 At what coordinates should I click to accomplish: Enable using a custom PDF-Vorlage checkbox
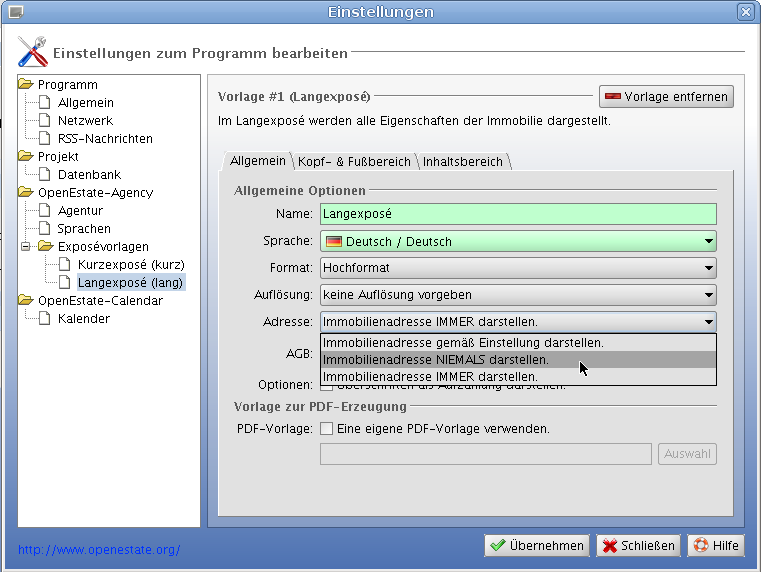click(326, 429)
